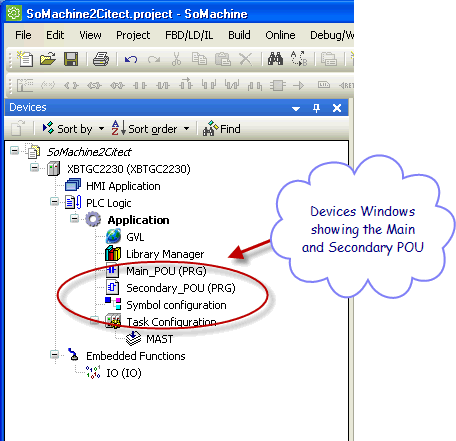456x441 pixels.
Task: Click the Find button in Devices panel
Action: click(222, 129)
